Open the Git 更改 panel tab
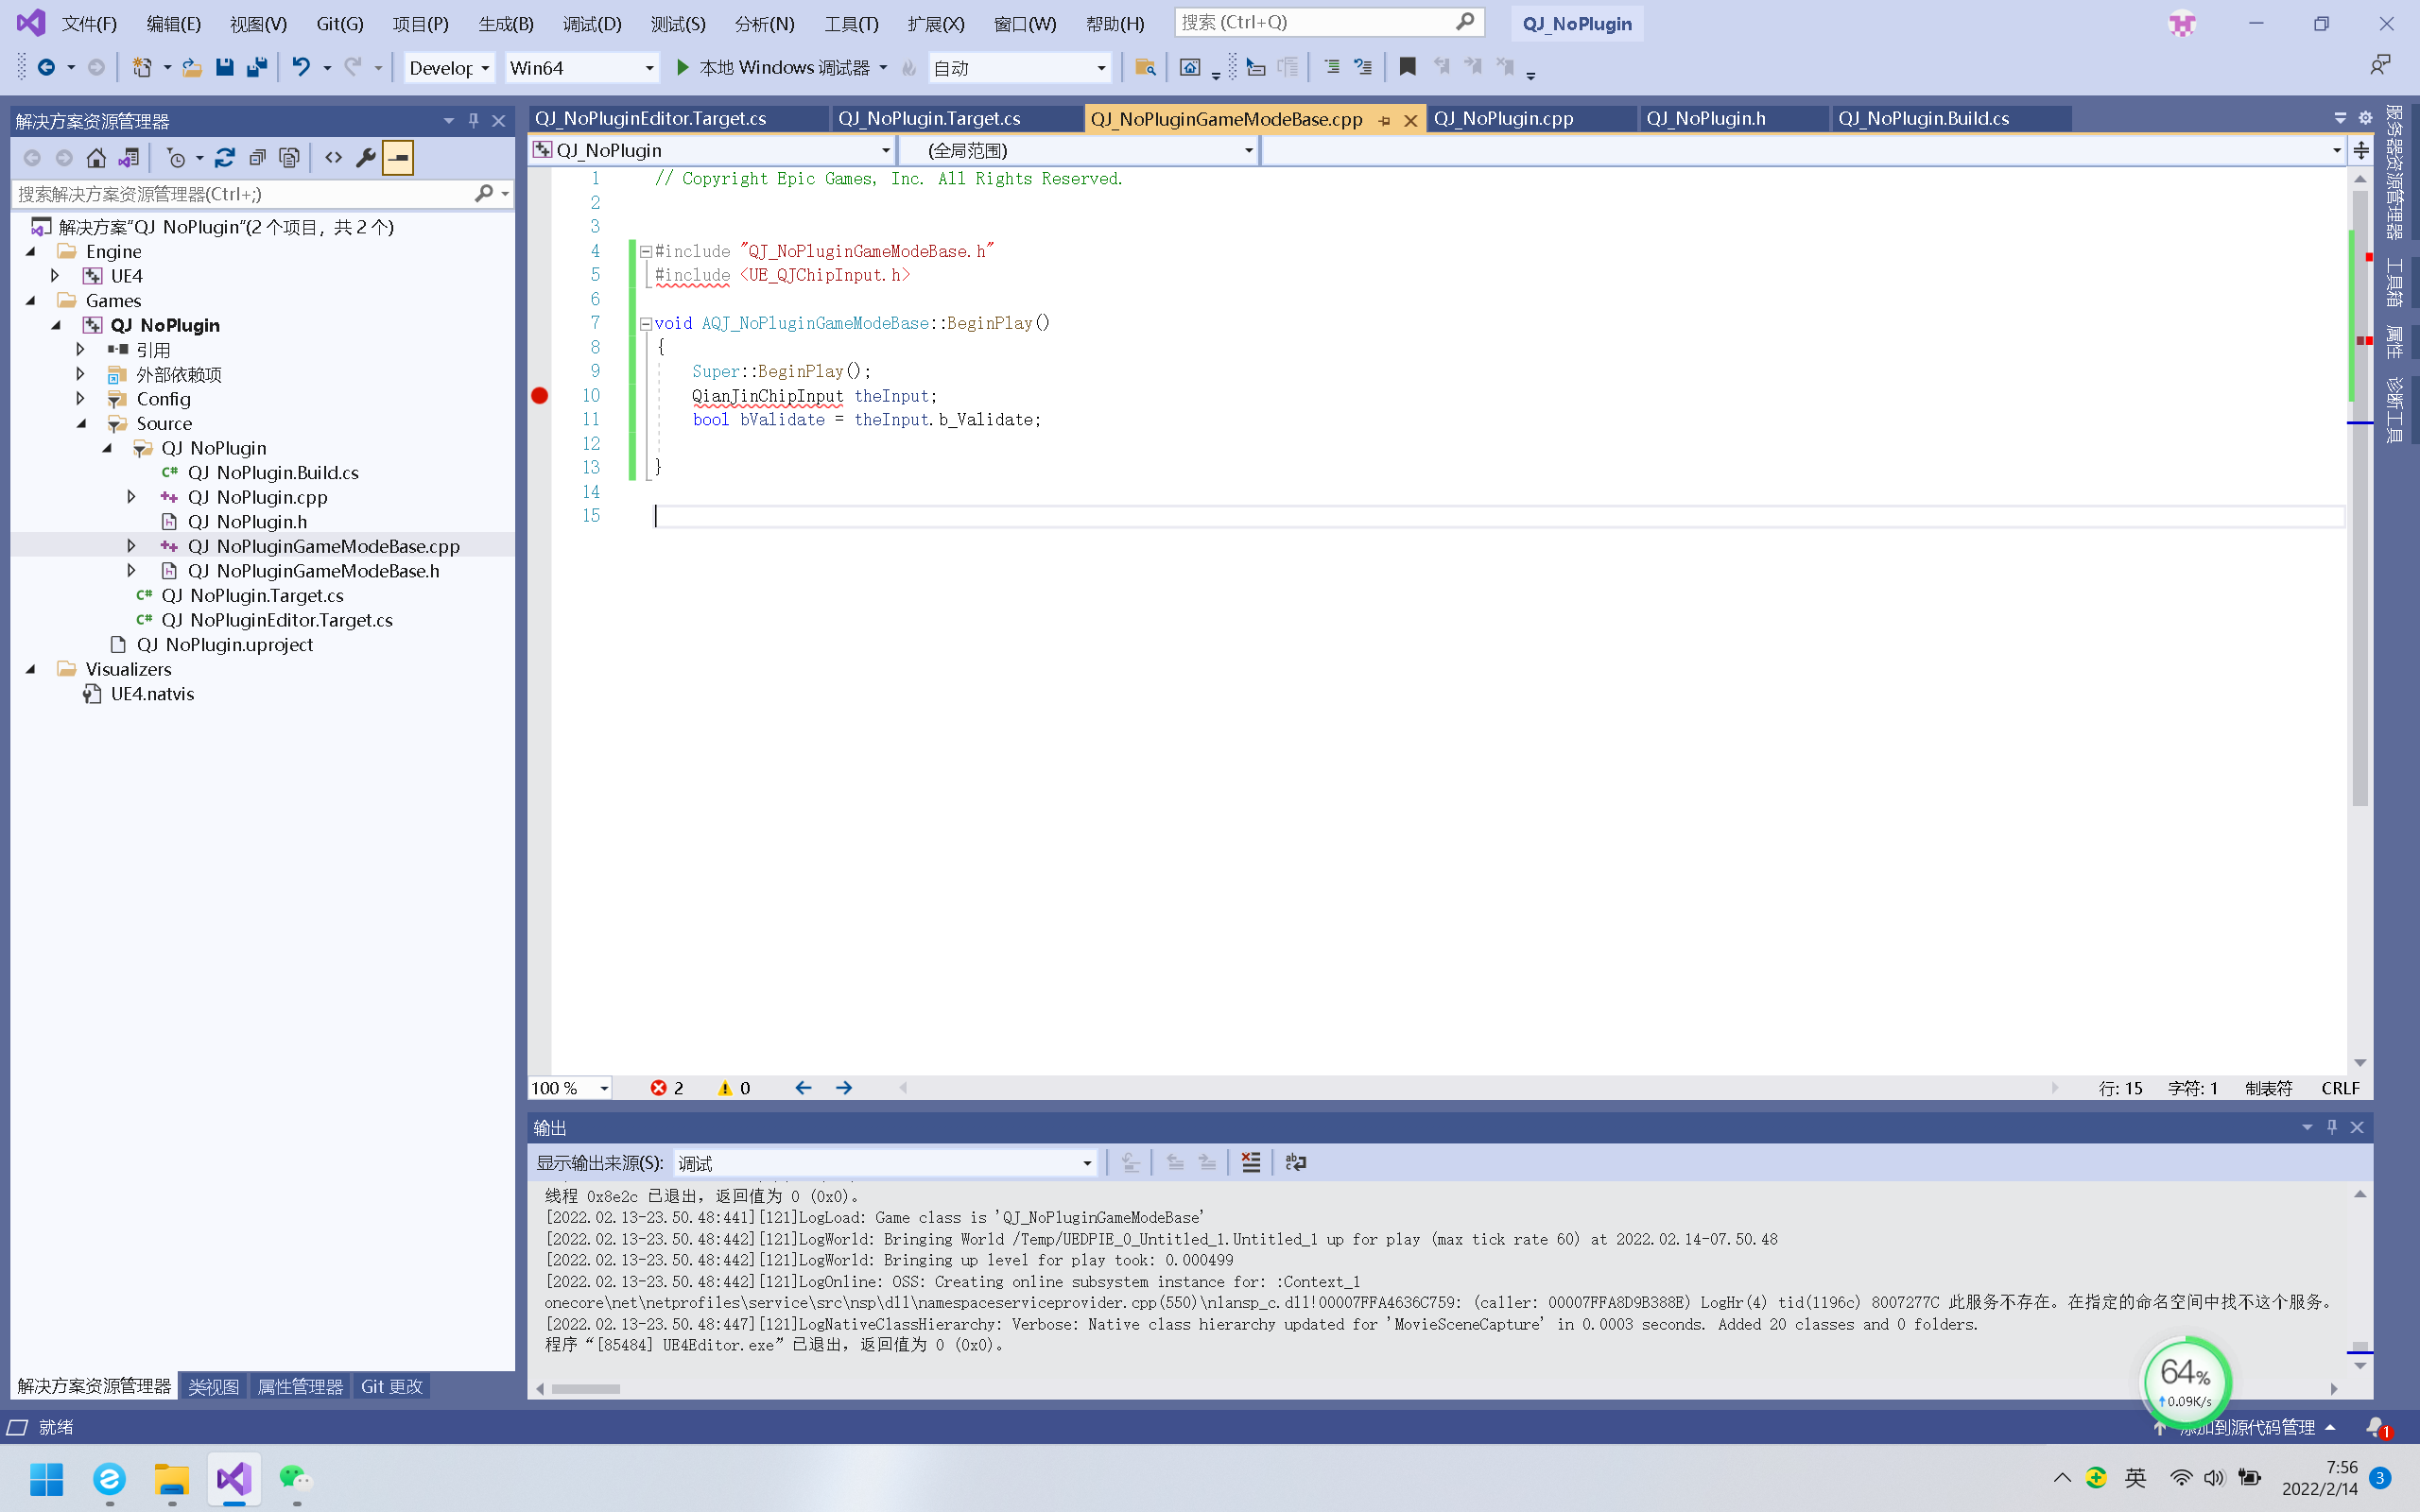The image size is (2420, 1512). (391, 1386)
